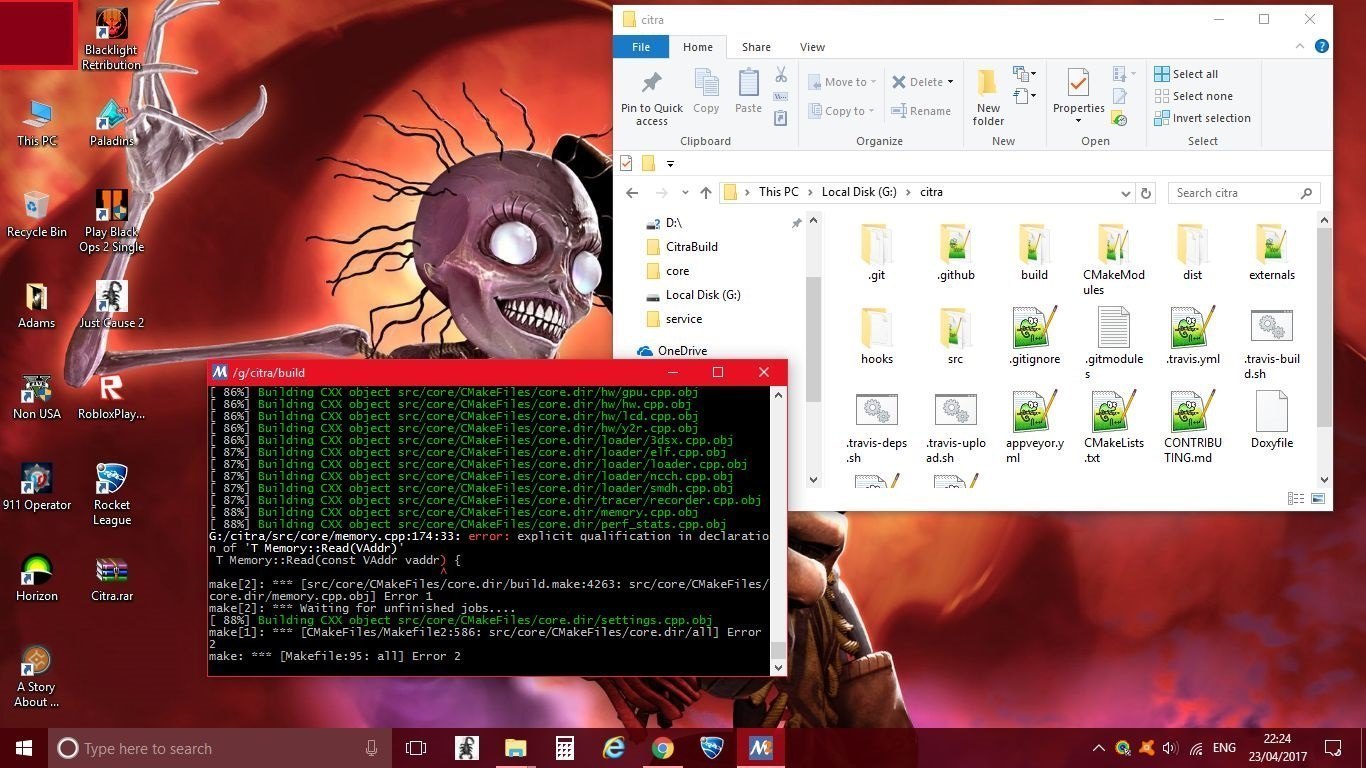The width and height of the screenshot is (1366, 768).
Task: Select the .travis-build.sh script file
Action: pos(1271,344)
